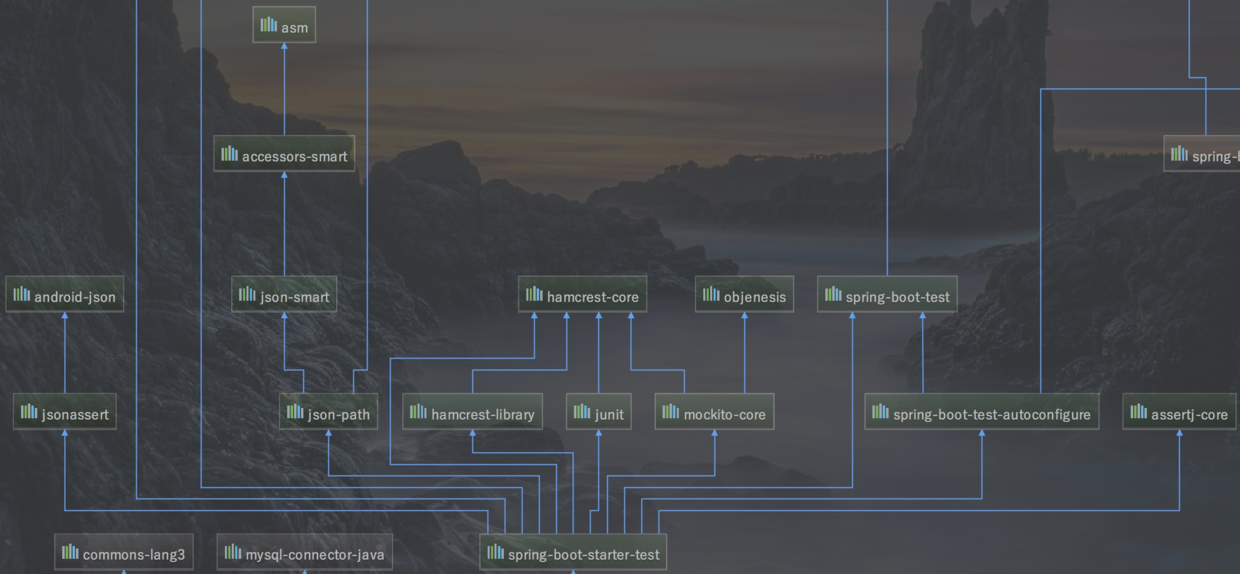
Task: Click the library icon on mysql-connector-java
Action: coord(233,552)
